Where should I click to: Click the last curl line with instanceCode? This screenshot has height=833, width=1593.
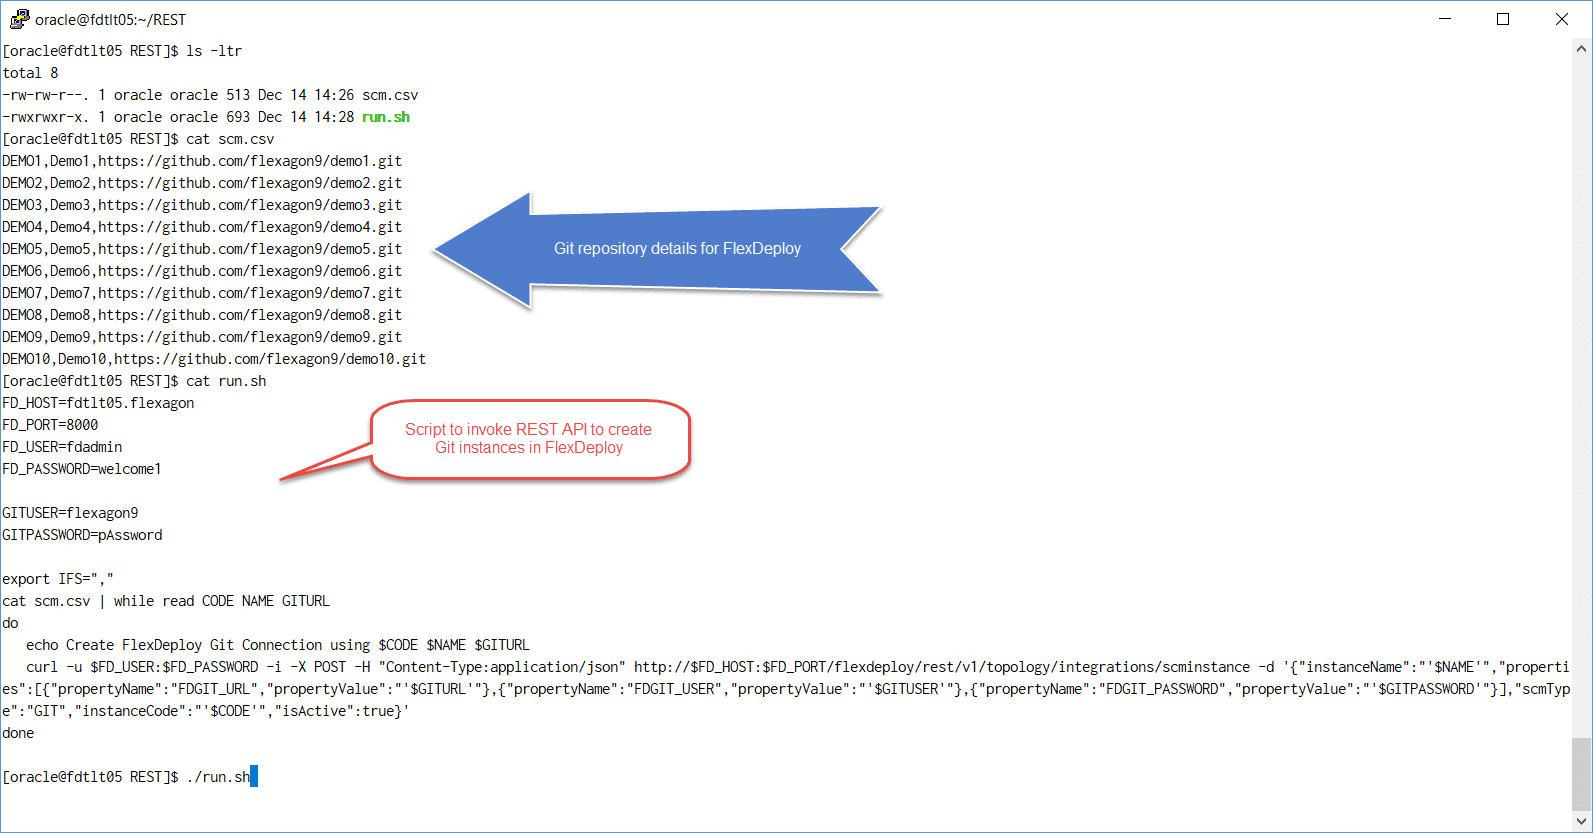206,711
